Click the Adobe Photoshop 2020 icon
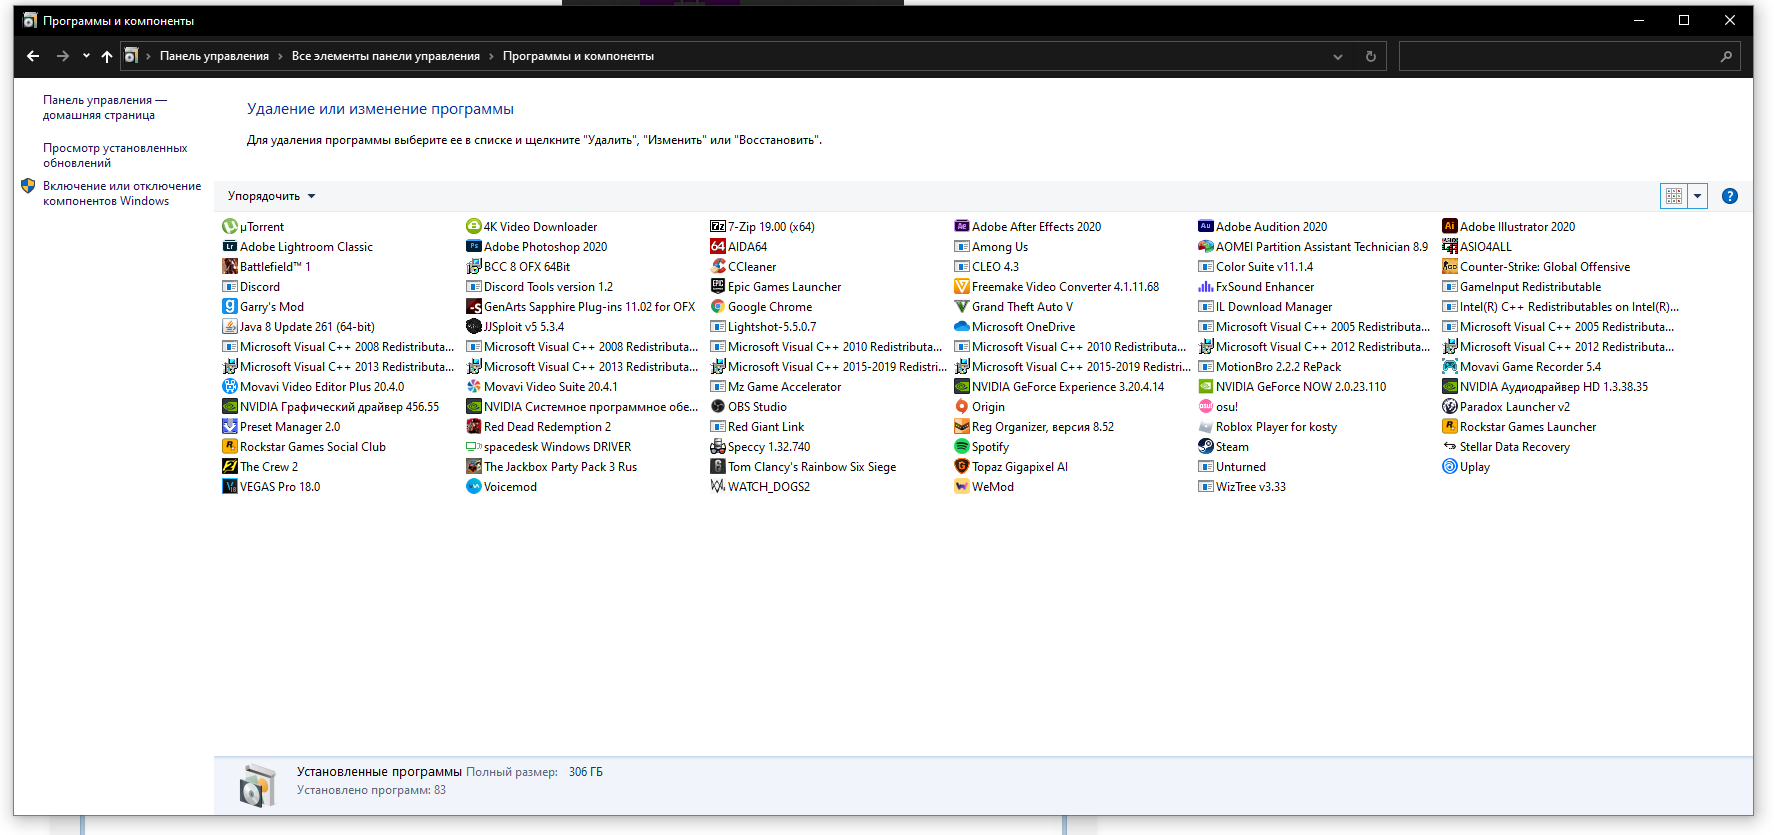 pos(474,247)
